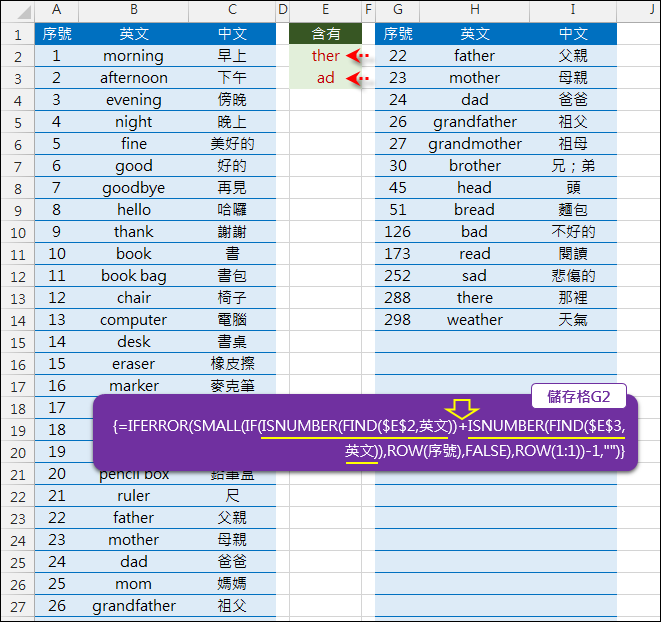
Task: Select column I header
Action: pyautogui.click(x=573, y=10)
